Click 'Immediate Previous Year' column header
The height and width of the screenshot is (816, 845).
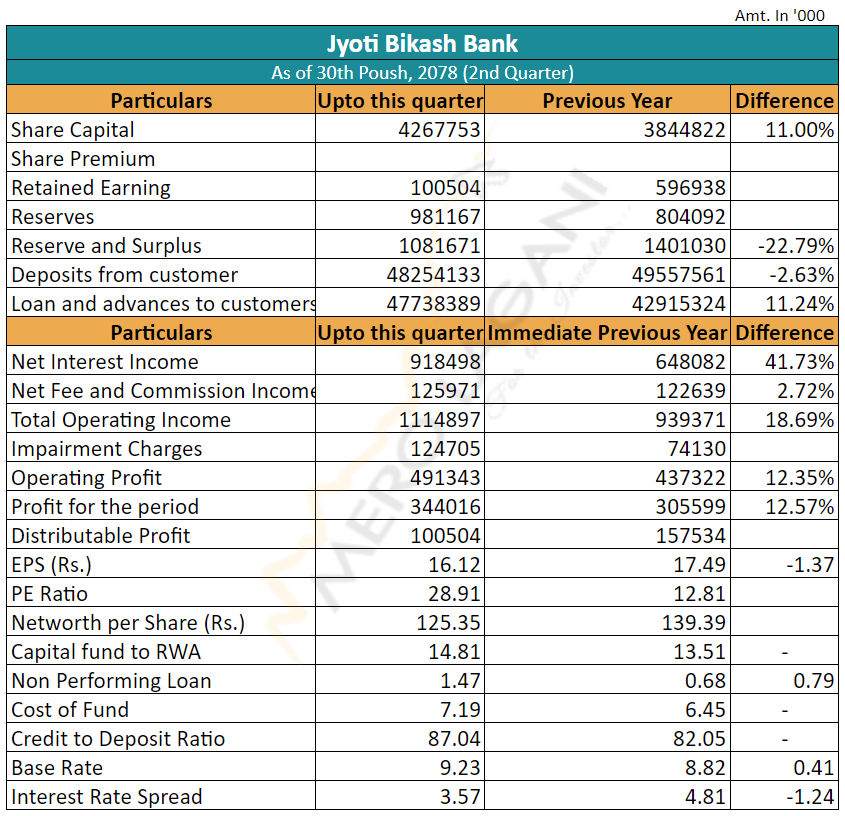pos(607,333)
